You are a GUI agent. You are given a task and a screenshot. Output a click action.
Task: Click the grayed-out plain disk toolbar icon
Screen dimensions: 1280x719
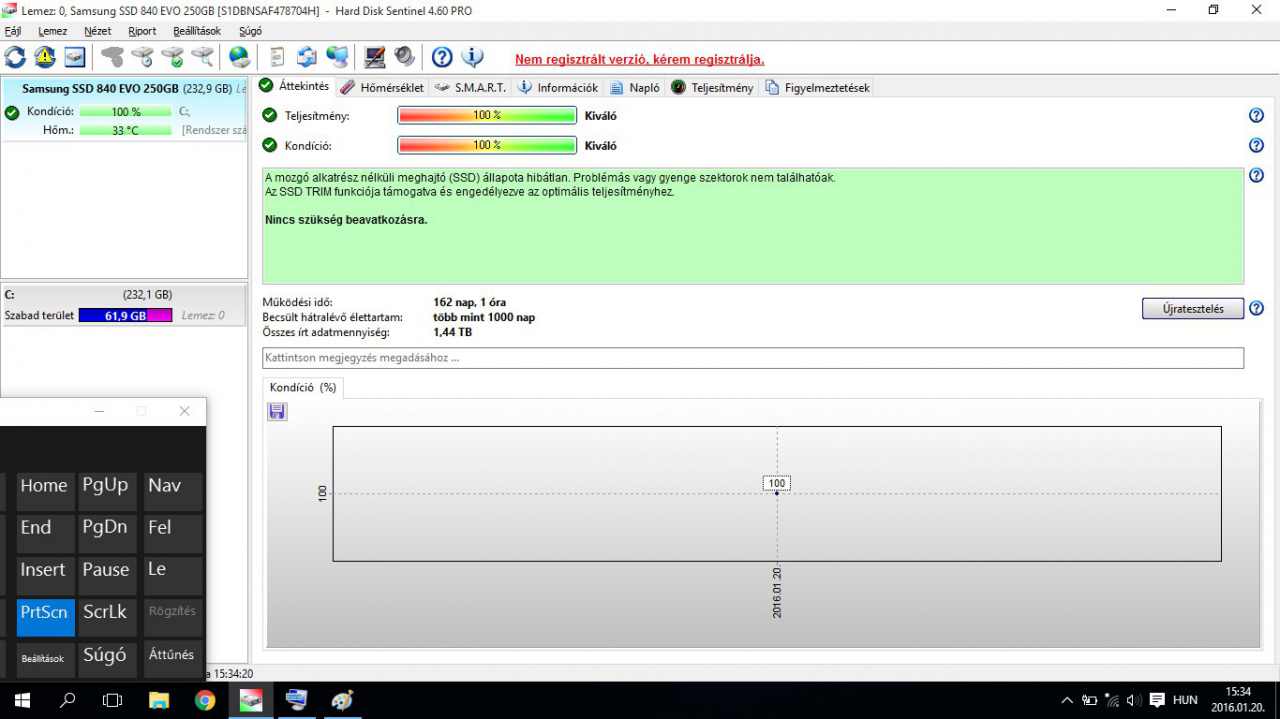click(x=113, y=57)
